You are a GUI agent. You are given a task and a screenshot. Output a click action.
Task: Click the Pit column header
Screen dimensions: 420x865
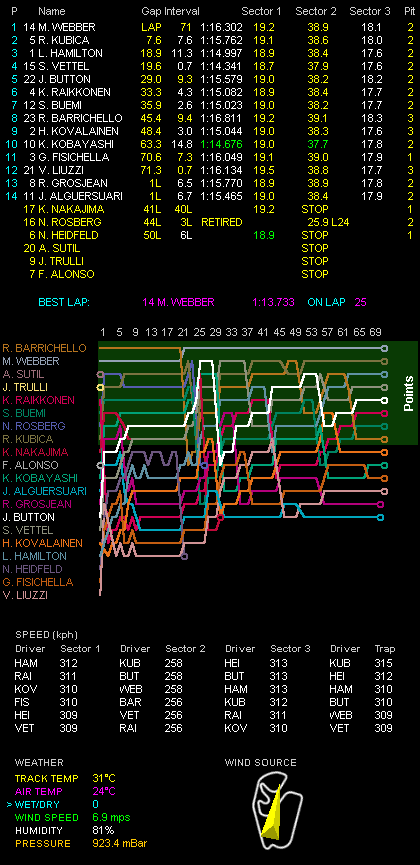(x=409, y=11)
